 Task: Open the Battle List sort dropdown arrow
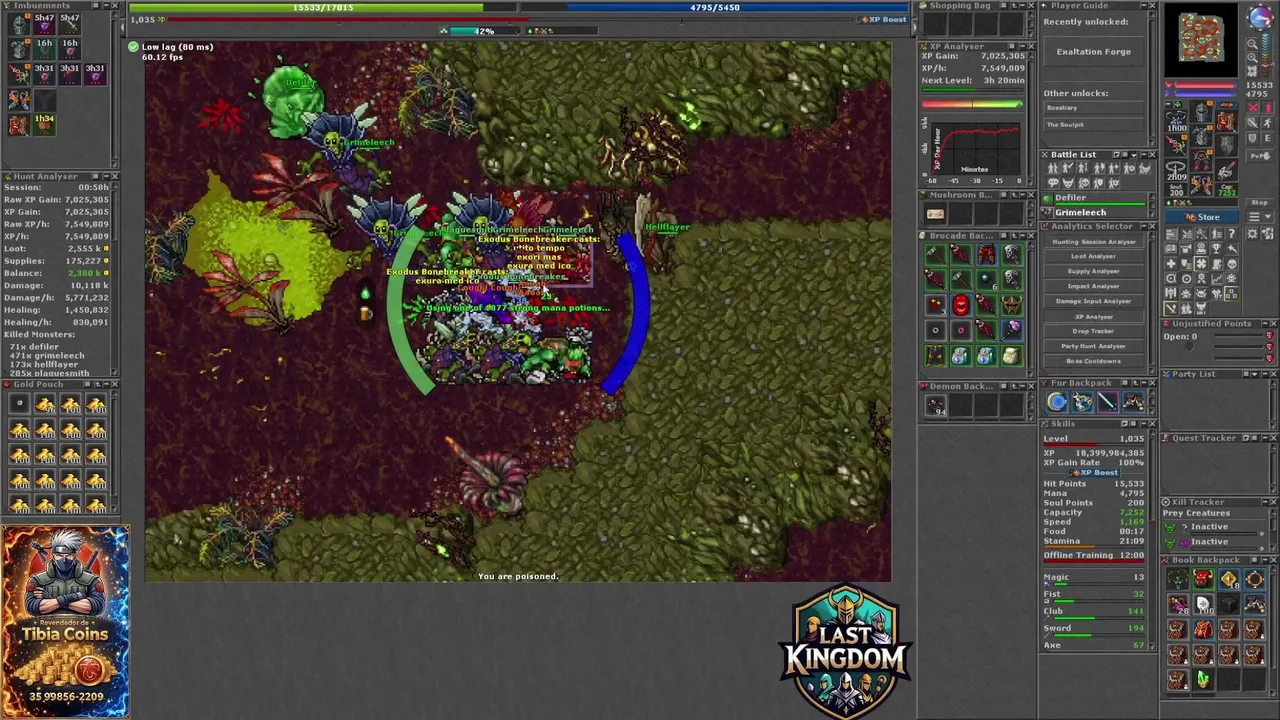1134,155
